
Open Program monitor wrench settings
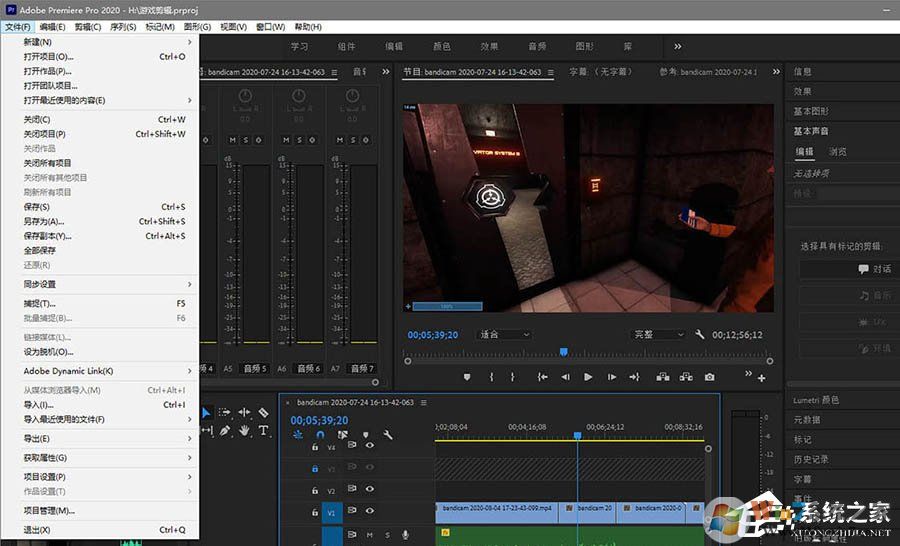700,335
